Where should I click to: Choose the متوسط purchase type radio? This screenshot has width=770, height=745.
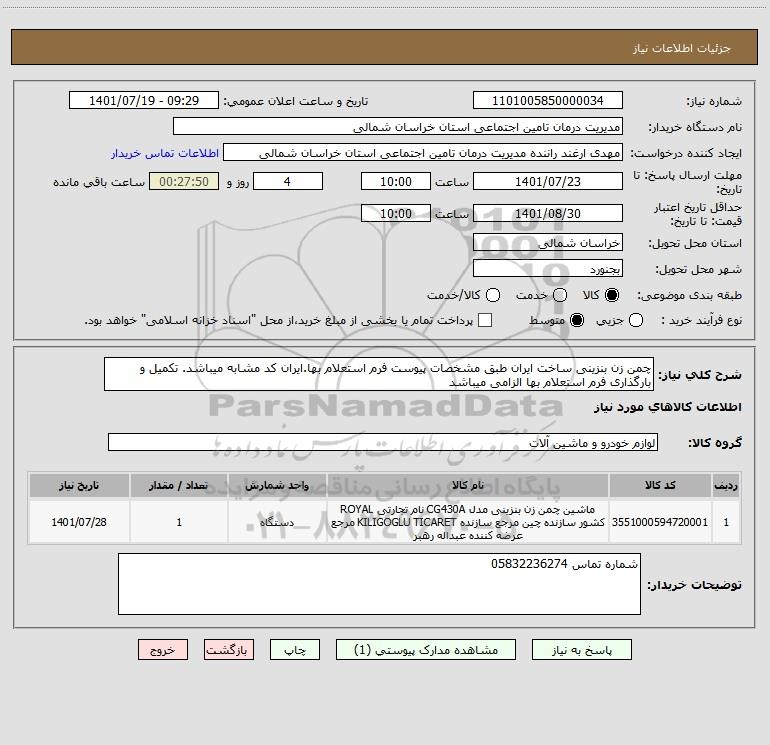[x=577, y=320]
